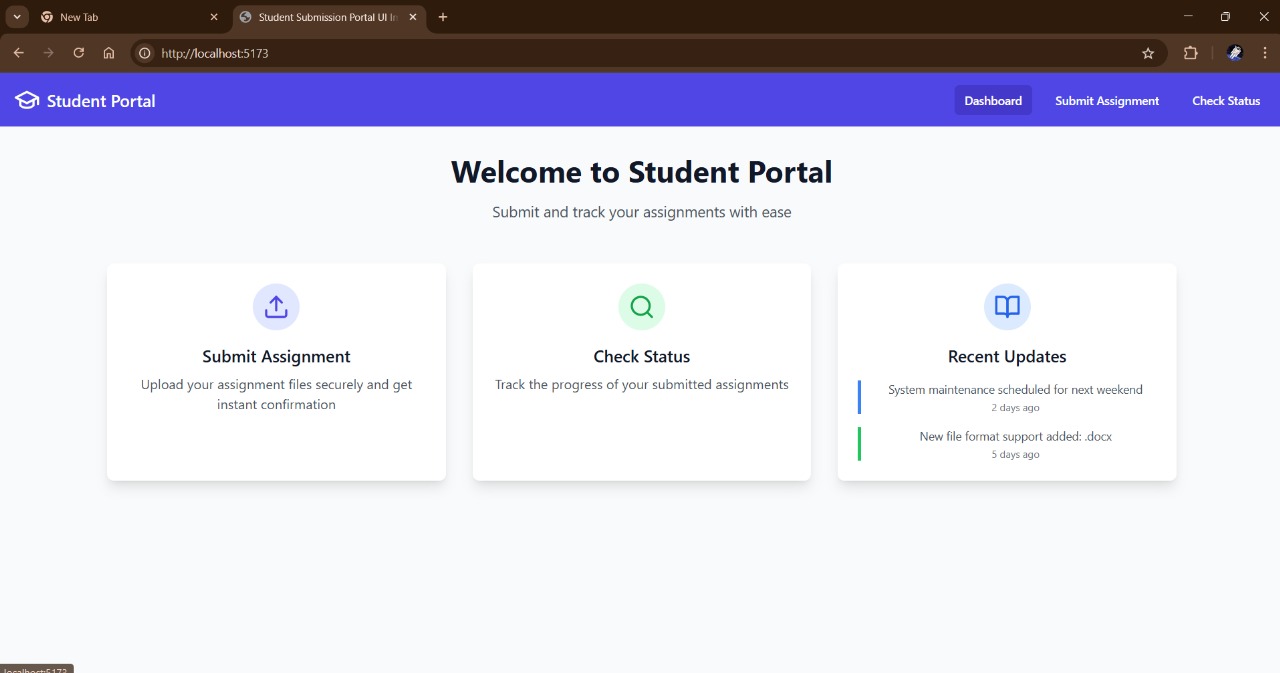Open the tab search chevron dropdown
Viewport: 1280px width, 673px height.
coord(16,16)
